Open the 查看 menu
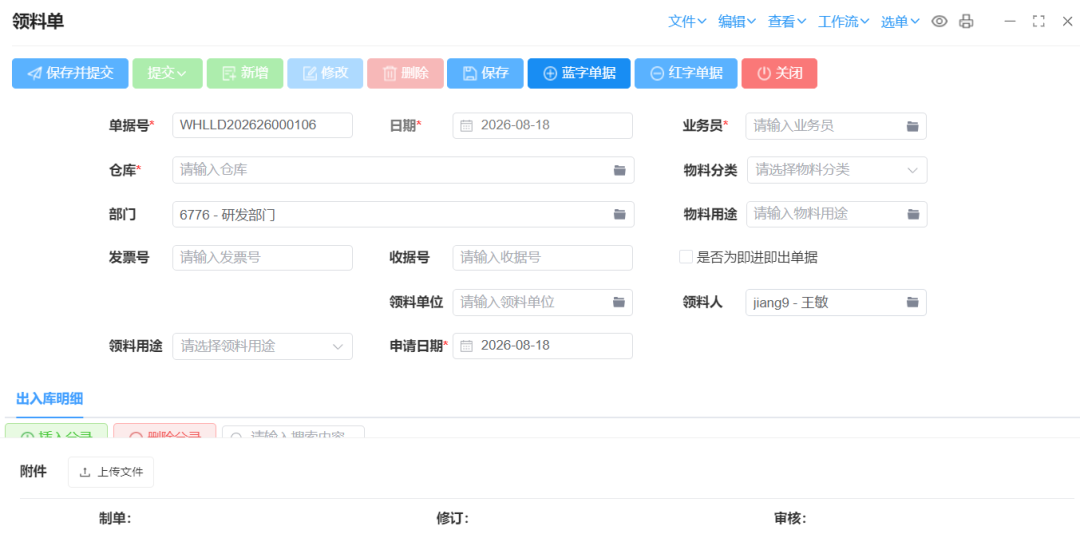This screenshot has width=1080, height=534. pyautogui.click(x=787, y=21)
